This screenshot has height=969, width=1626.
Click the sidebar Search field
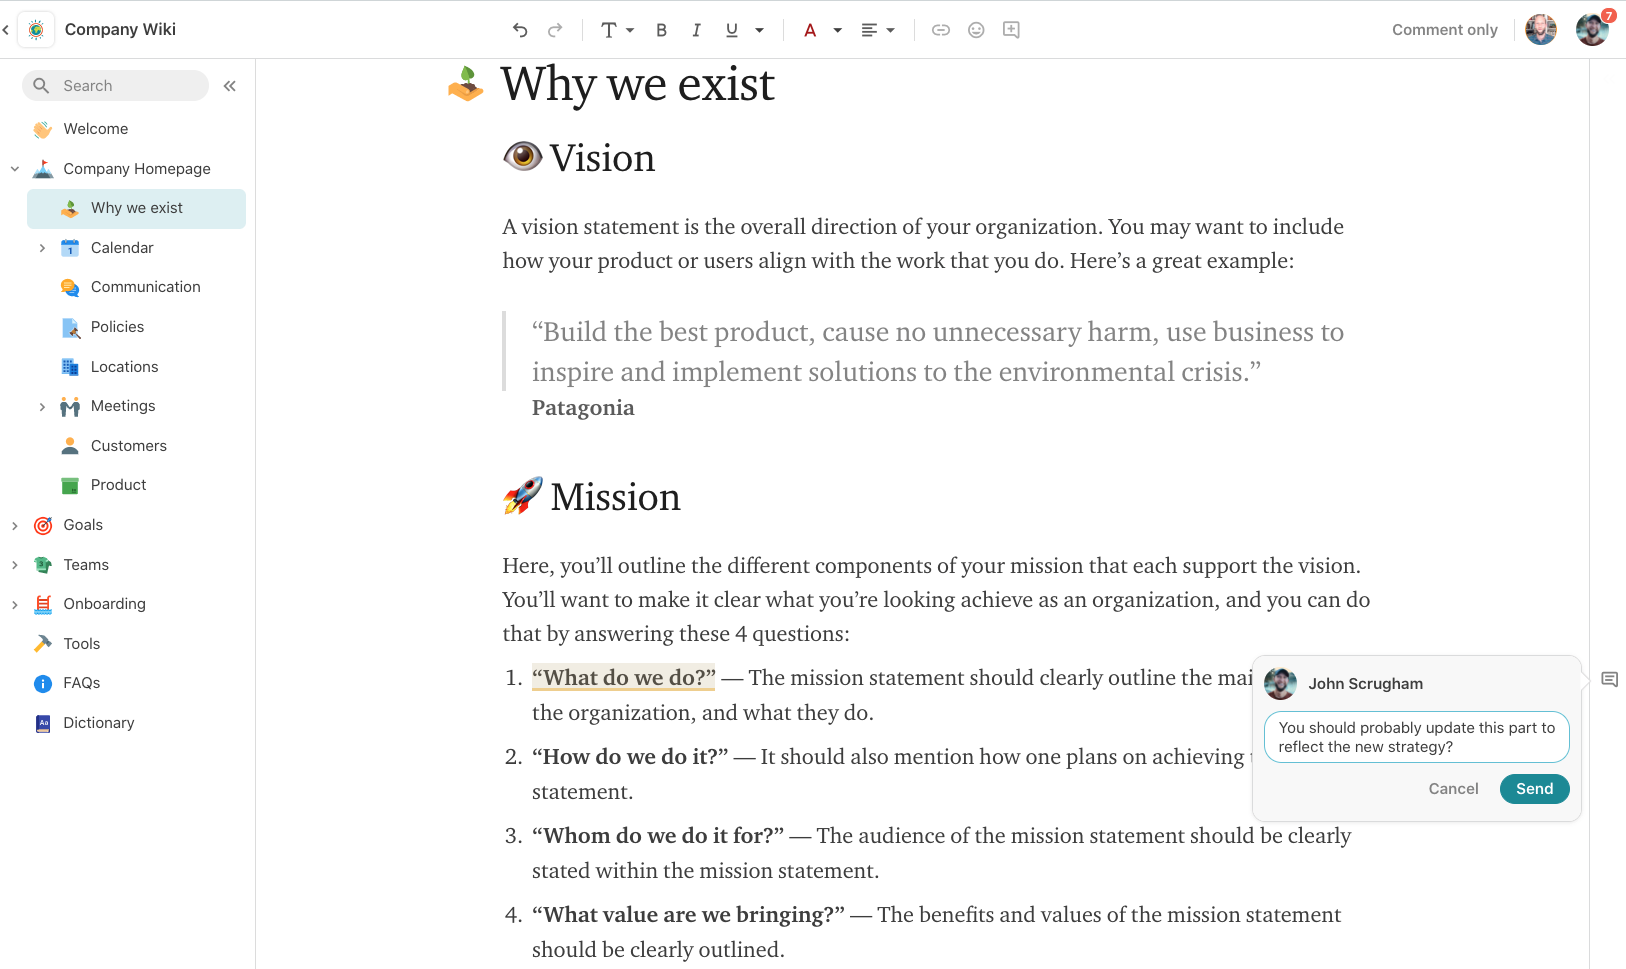click(116, 86)
